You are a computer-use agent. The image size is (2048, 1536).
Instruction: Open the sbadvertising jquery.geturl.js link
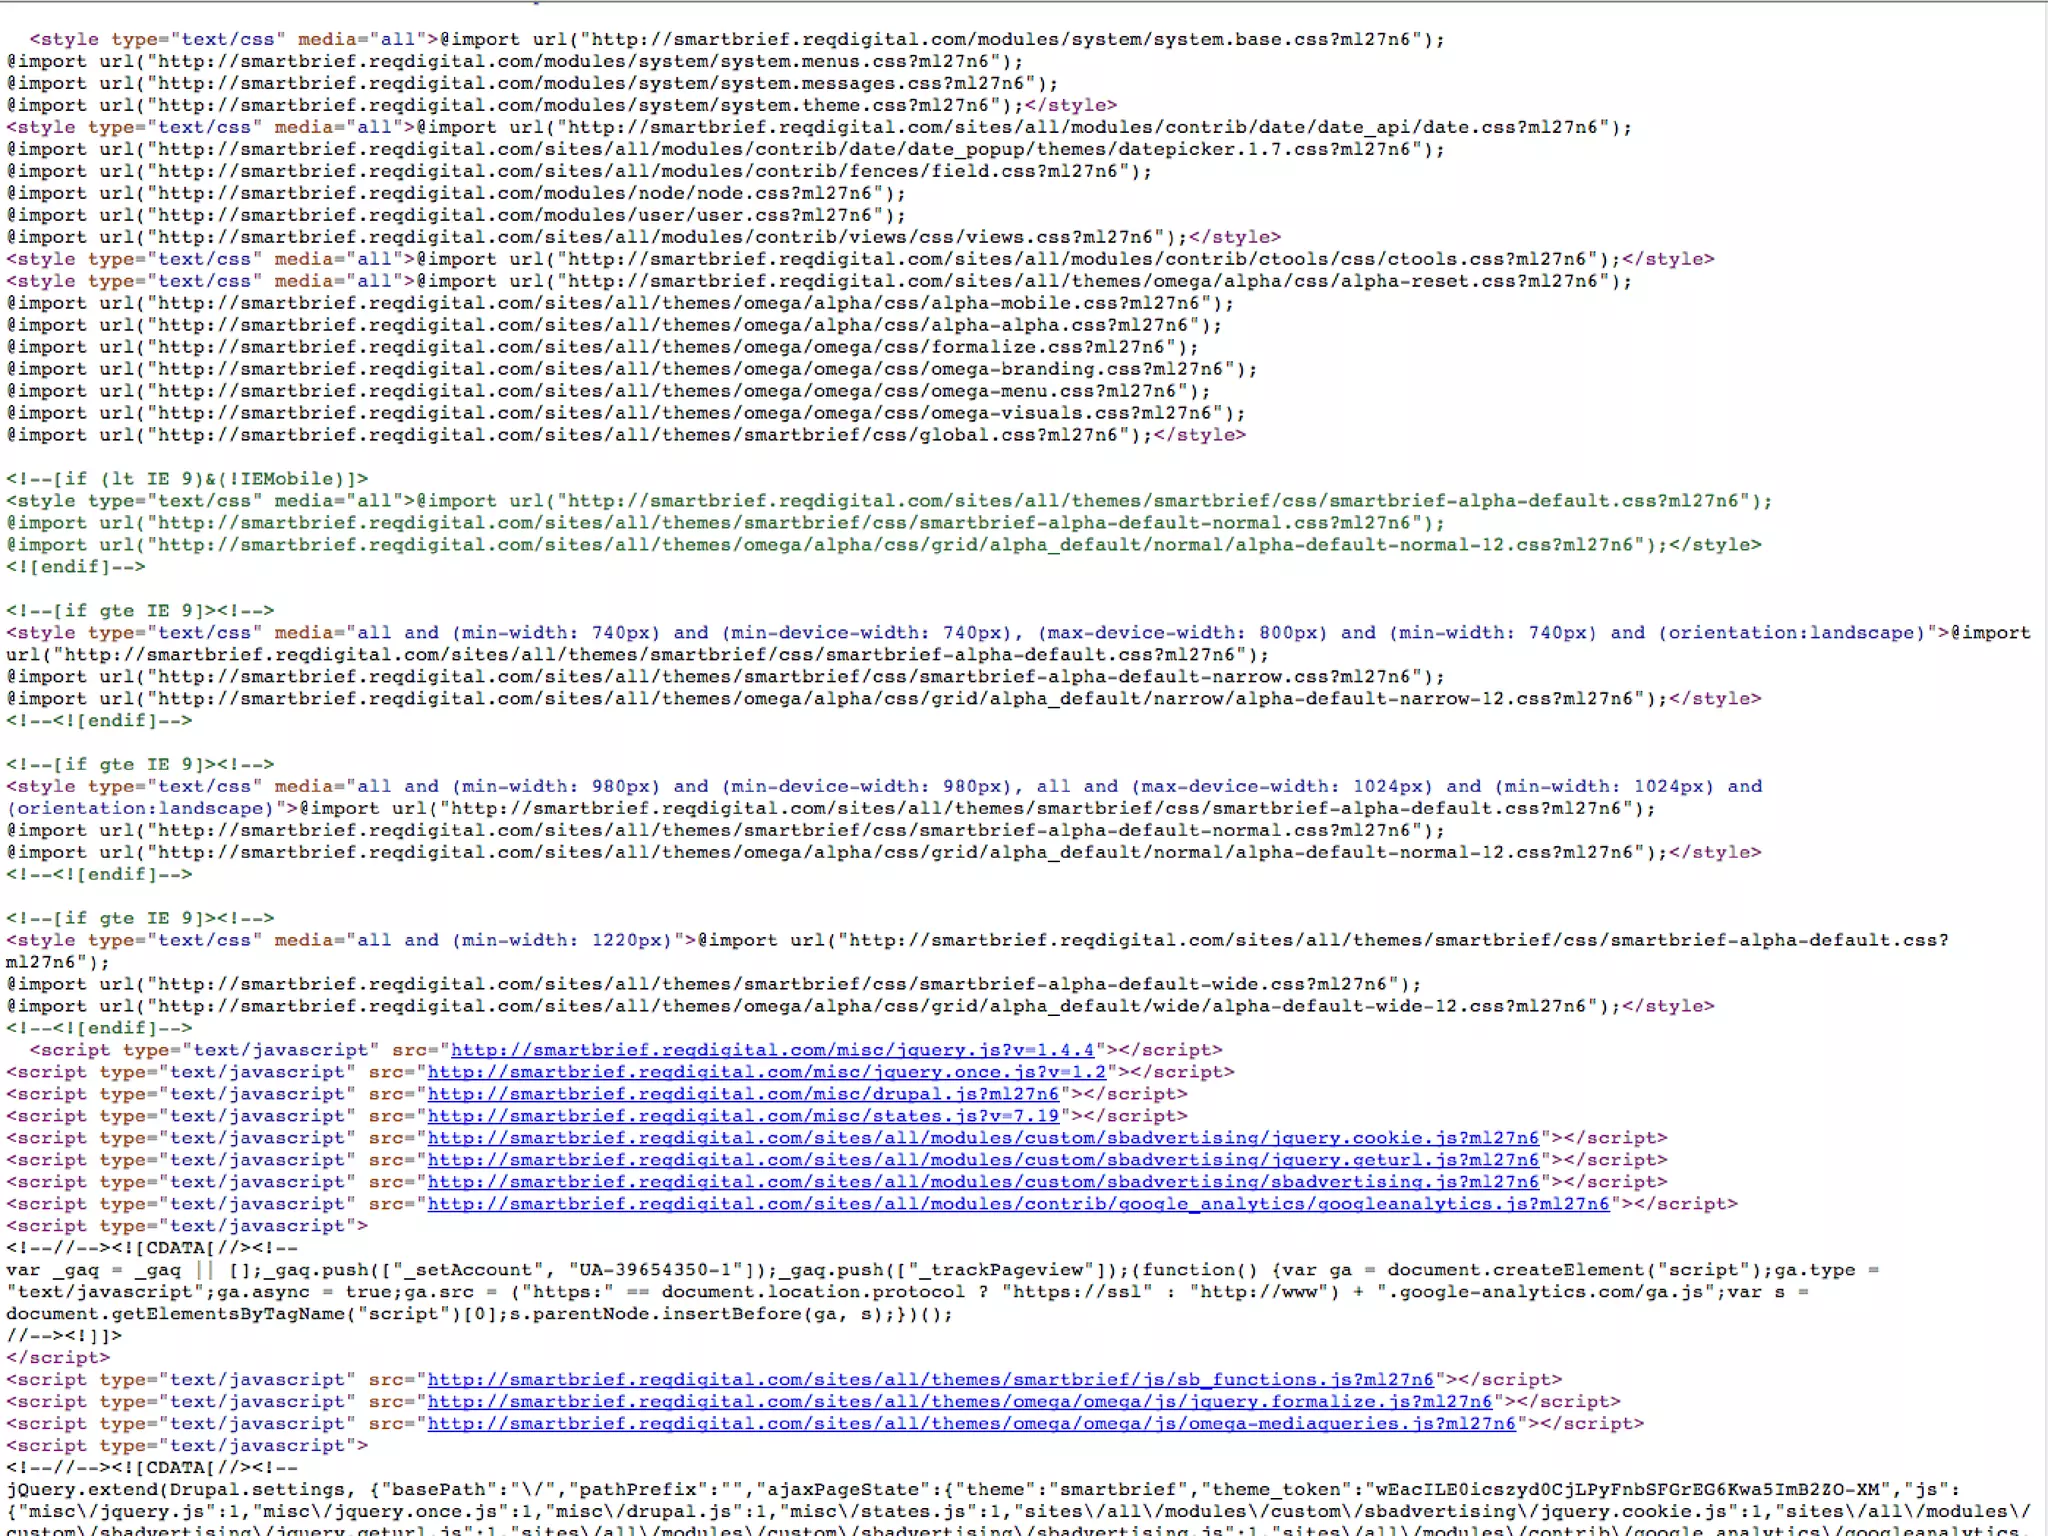pyautogui.click(x=984, y=1160)
